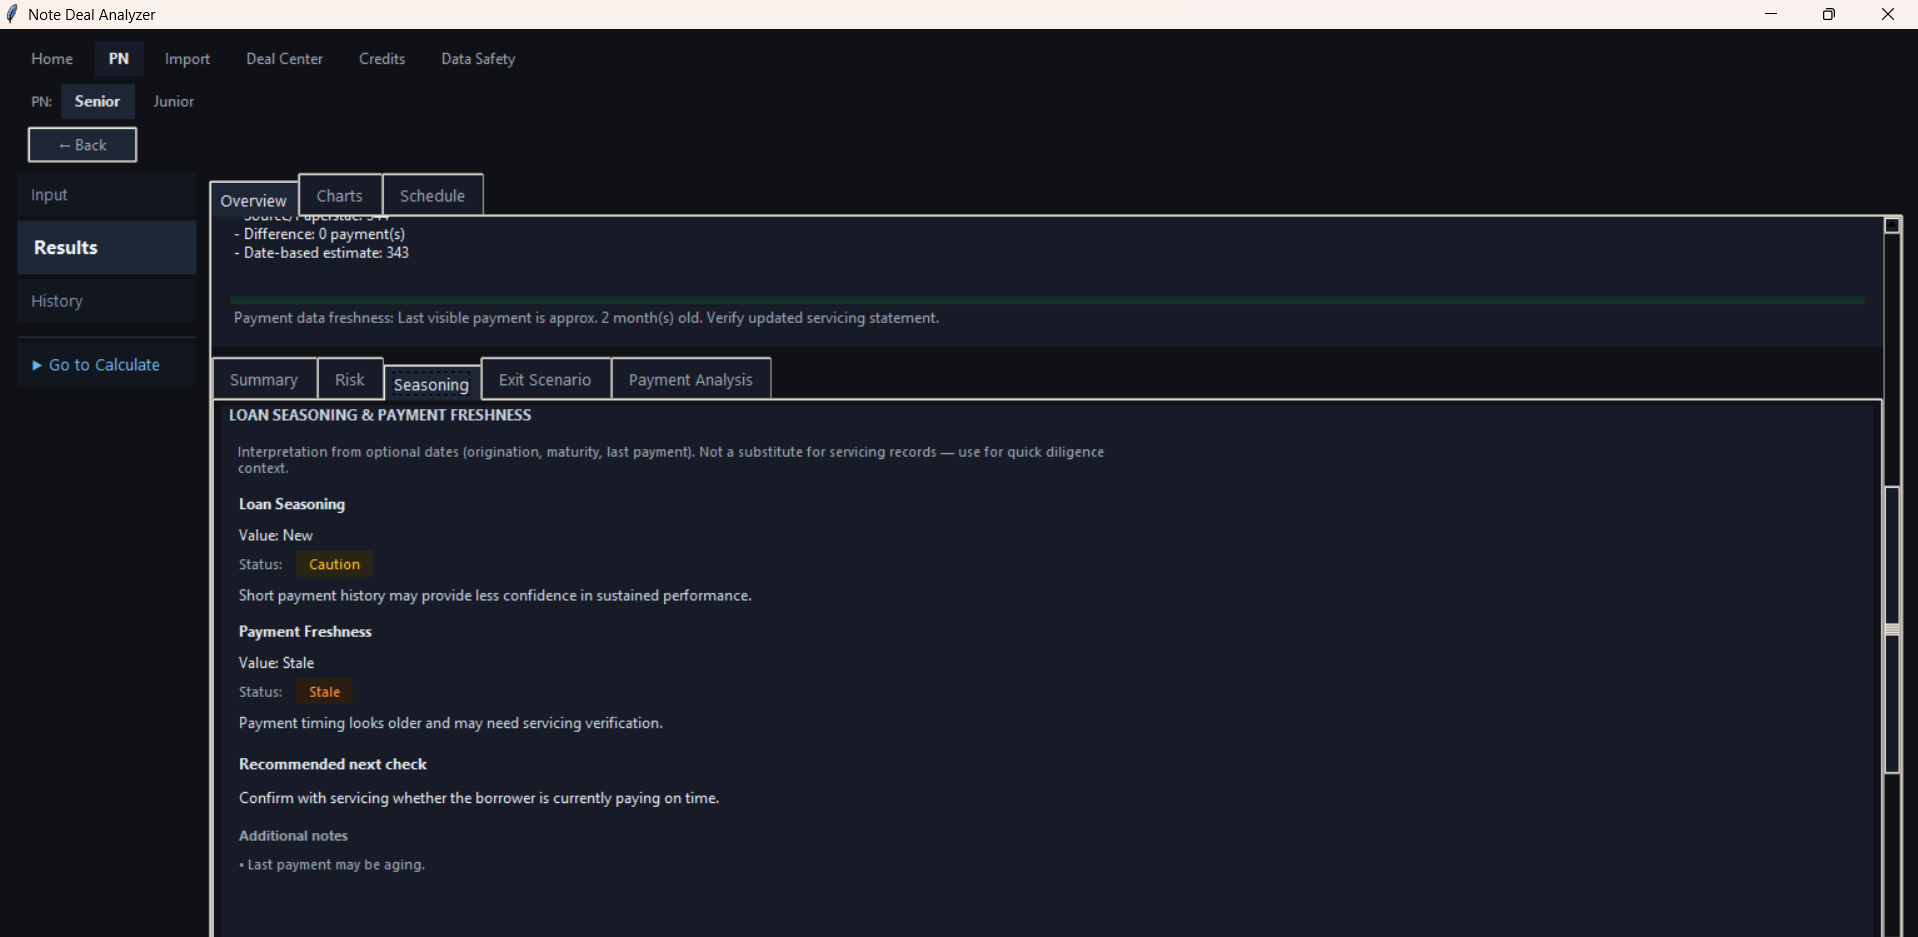Image resolution: width=1918 pixels, height=937 pixels.
Task: Click the 'Date-based estimate: 343' line
Action: point(321,253)
